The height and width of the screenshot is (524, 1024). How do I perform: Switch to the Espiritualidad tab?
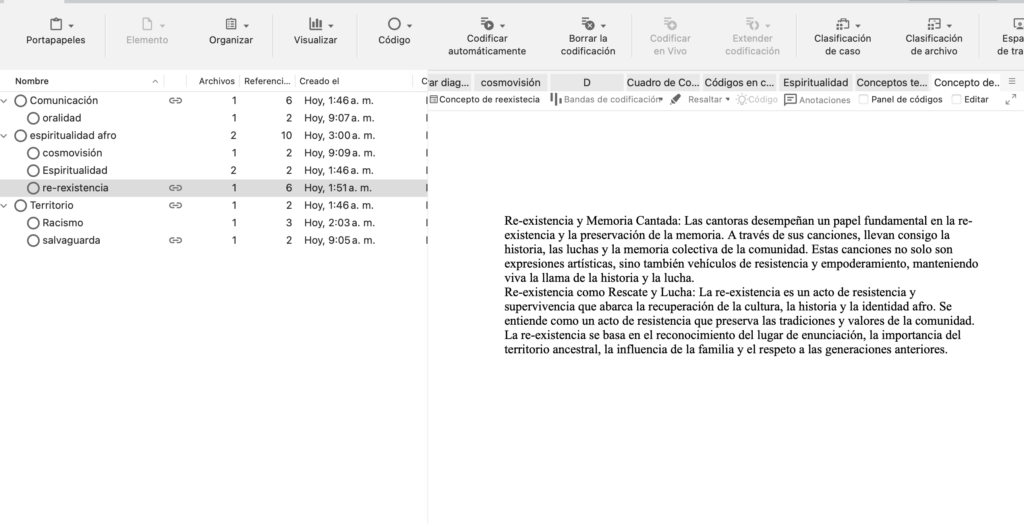pyautogui.click(x=816, y=82)
